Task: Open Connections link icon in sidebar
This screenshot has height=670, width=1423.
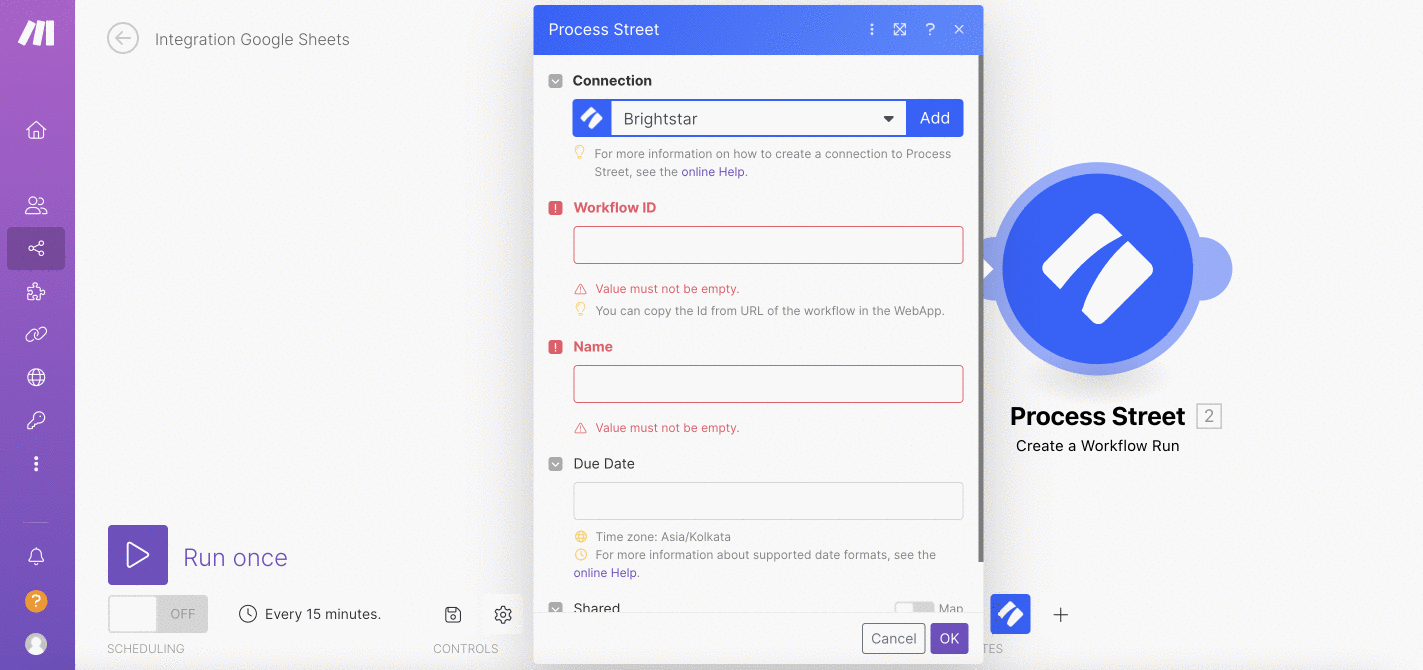Action: click(36, 334)
